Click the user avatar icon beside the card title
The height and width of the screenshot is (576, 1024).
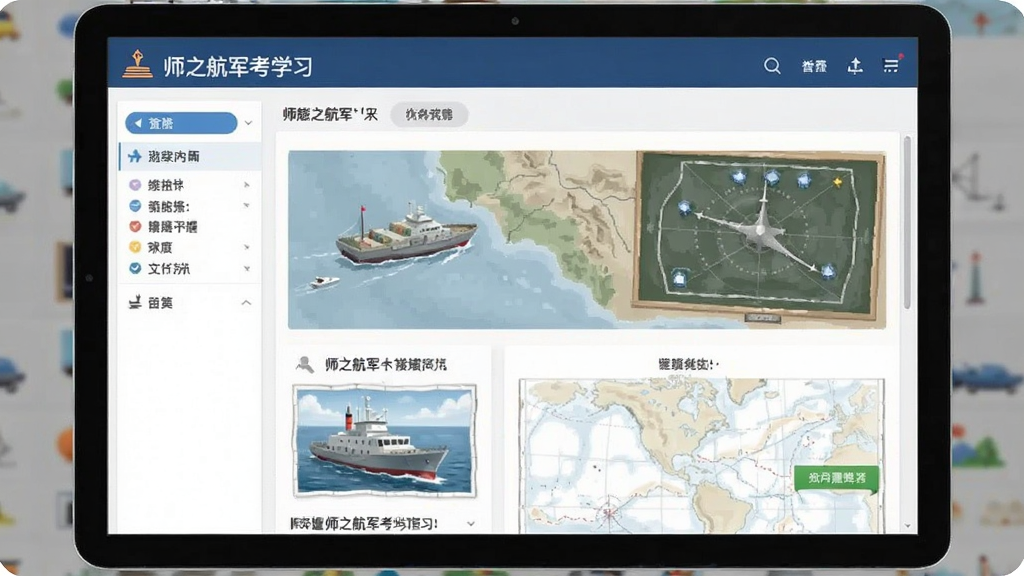304,364
